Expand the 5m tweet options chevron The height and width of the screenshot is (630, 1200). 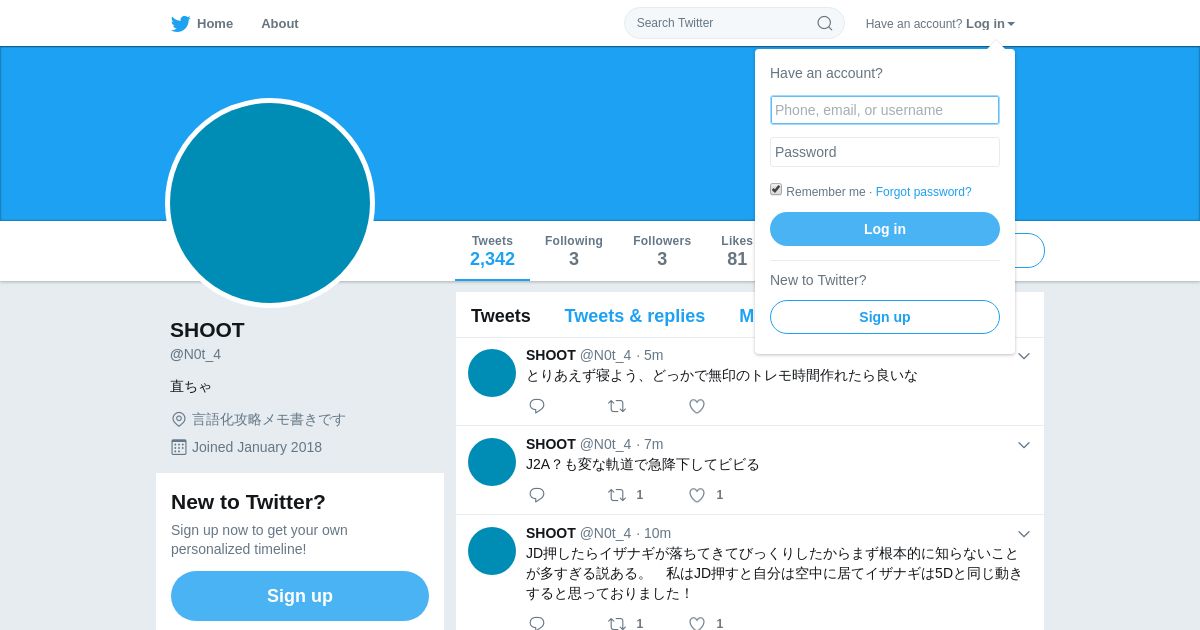(x=1024, y=356)
